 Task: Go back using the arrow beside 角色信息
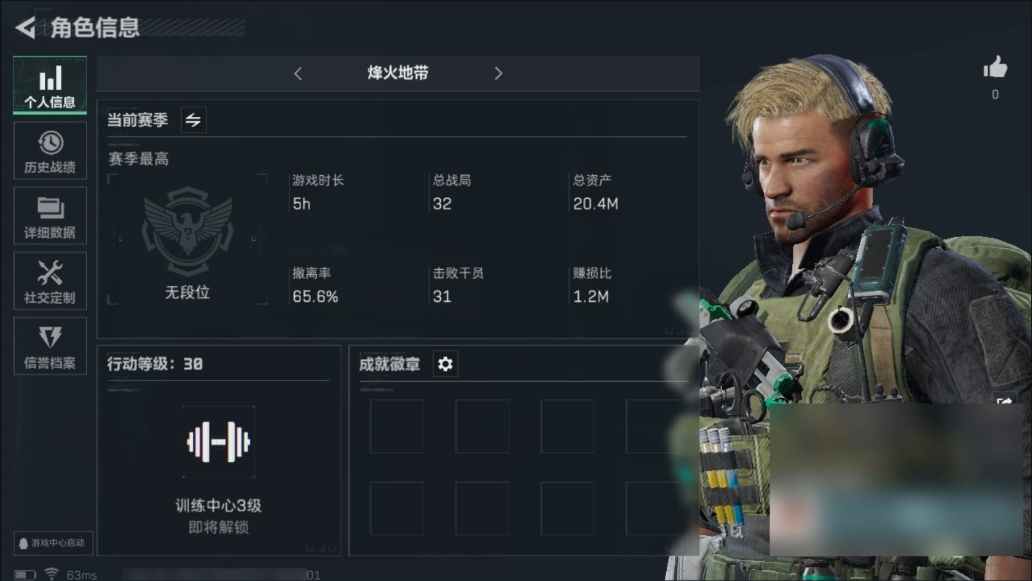tap(26, 27)
